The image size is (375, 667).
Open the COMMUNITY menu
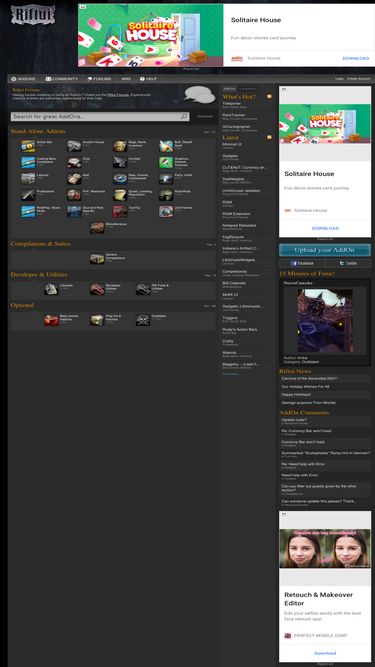point(62,79)
